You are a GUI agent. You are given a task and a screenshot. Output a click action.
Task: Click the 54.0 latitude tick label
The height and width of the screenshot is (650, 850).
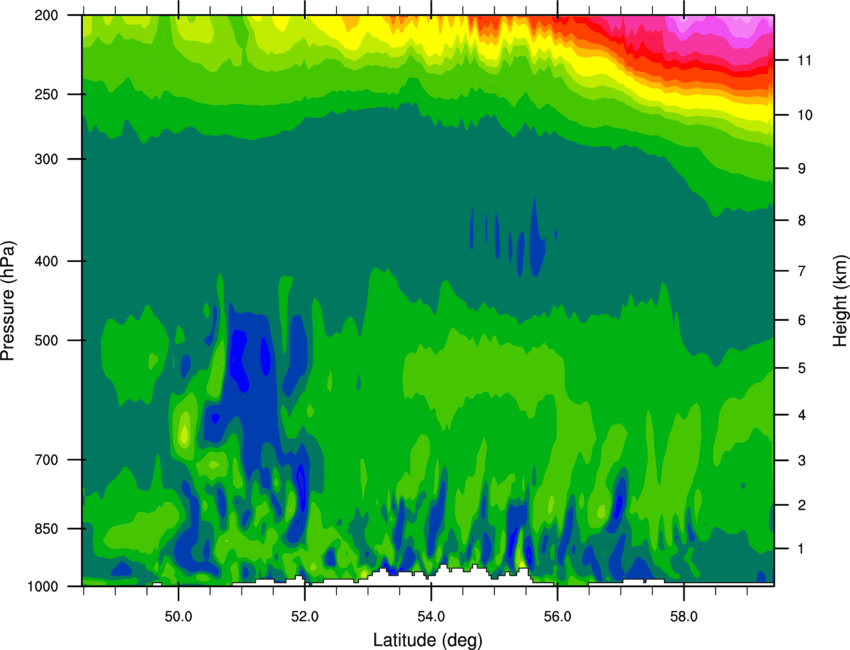click(x=431, y=616)
